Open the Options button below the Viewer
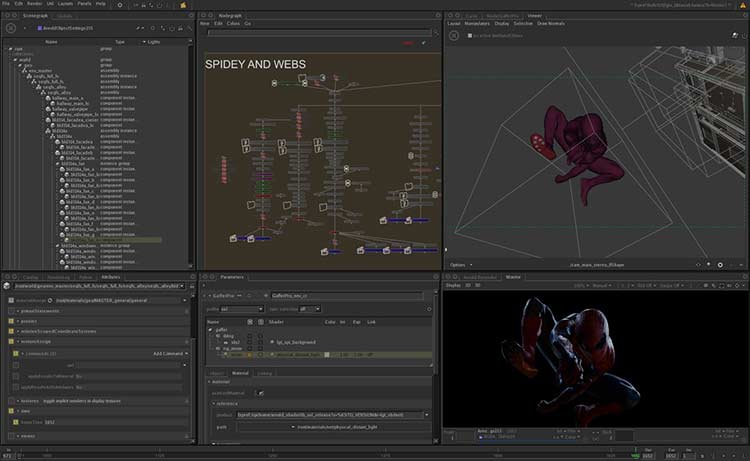Screen dimensions: 750x461 pos(459,265)
